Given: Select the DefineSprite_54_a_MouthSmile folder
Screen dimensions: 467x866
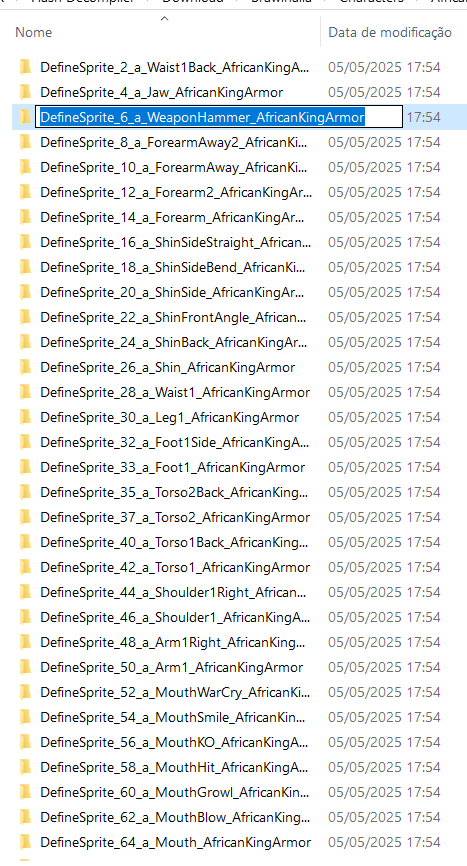Looking at the screenshot, I should click(x=173, y=717).
